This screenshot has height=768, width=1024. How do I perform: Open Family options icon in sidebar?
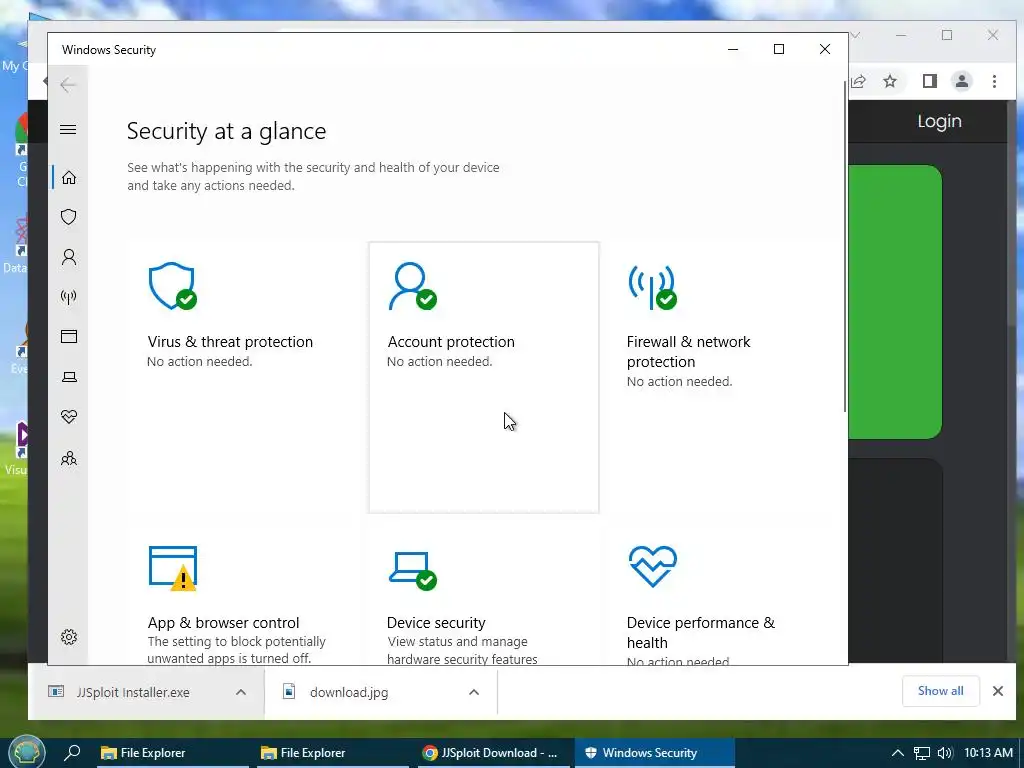69,458
